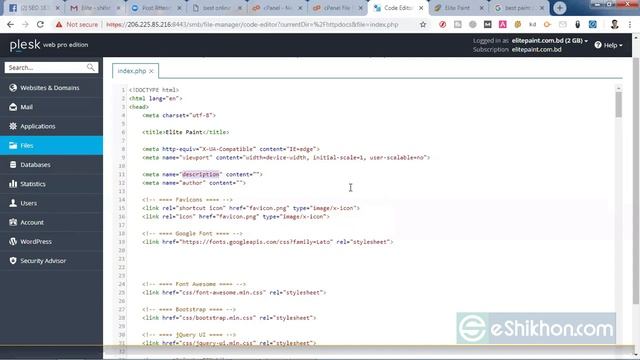
Task: Click the browser address bar URL
Action: [x=252, y=24]
